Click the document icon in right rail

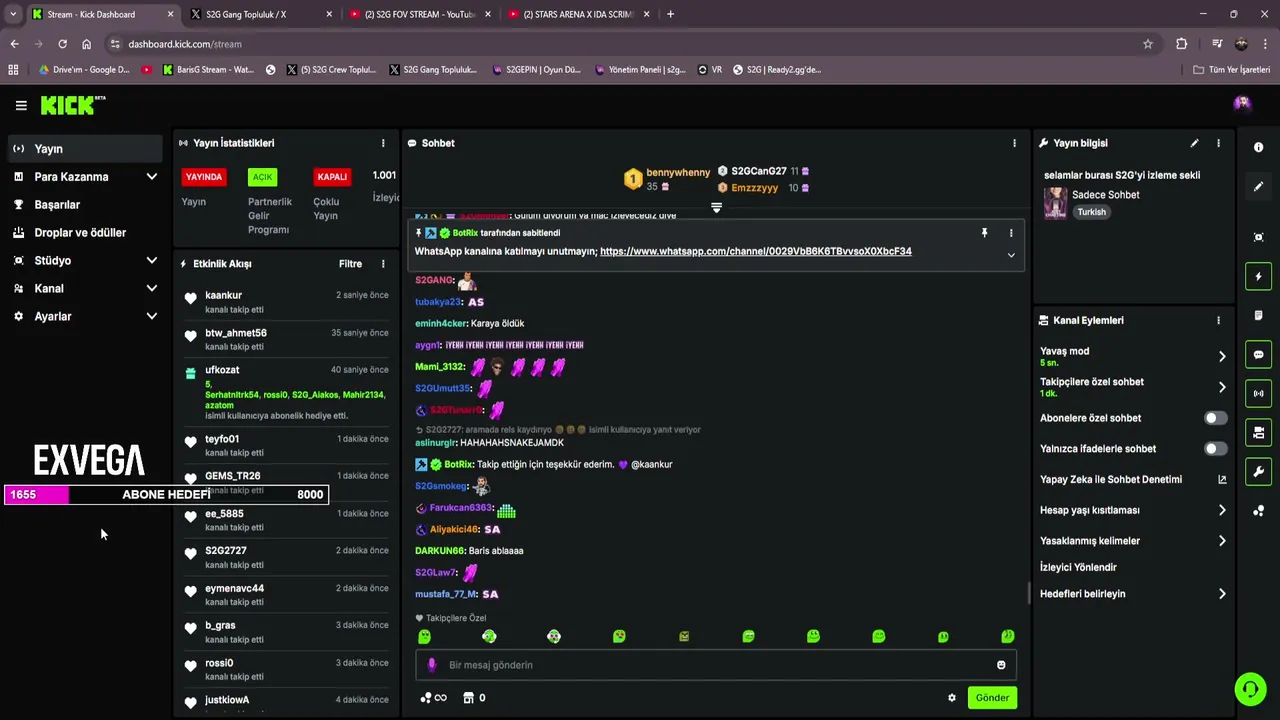pyautogui.click(x=1258, y=315)
